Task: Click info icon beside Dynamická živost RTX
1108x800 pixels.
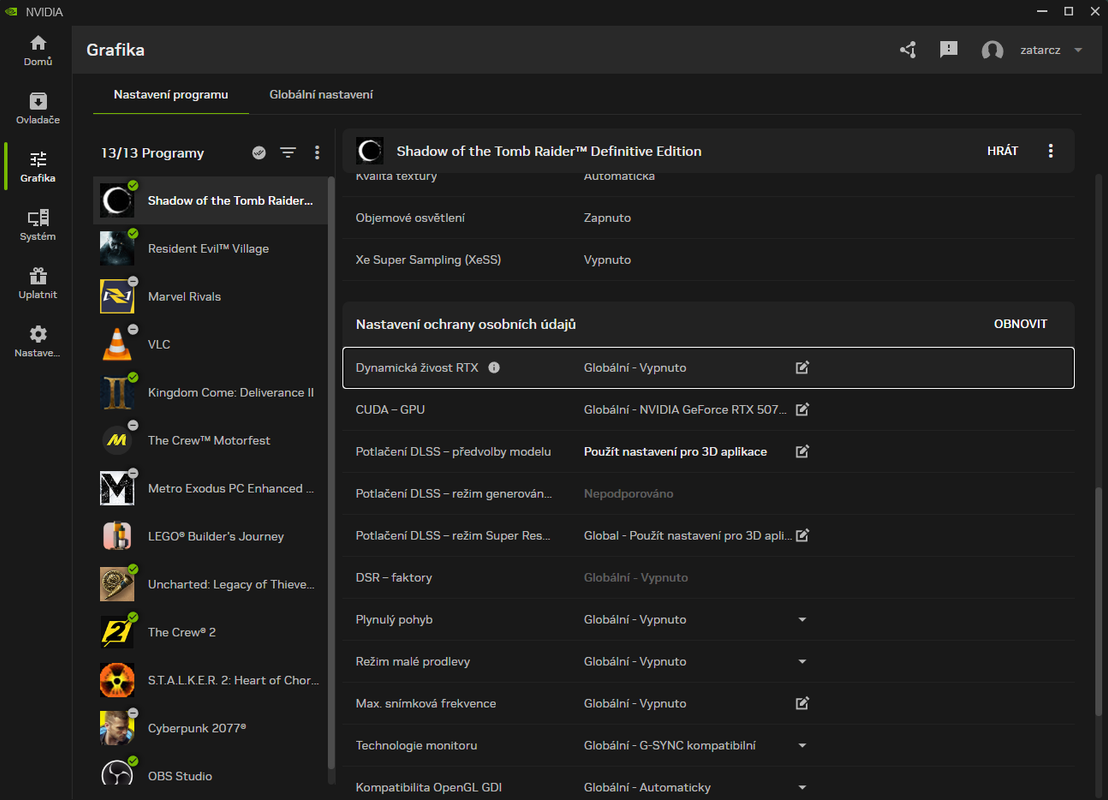Action: (494, 367)
